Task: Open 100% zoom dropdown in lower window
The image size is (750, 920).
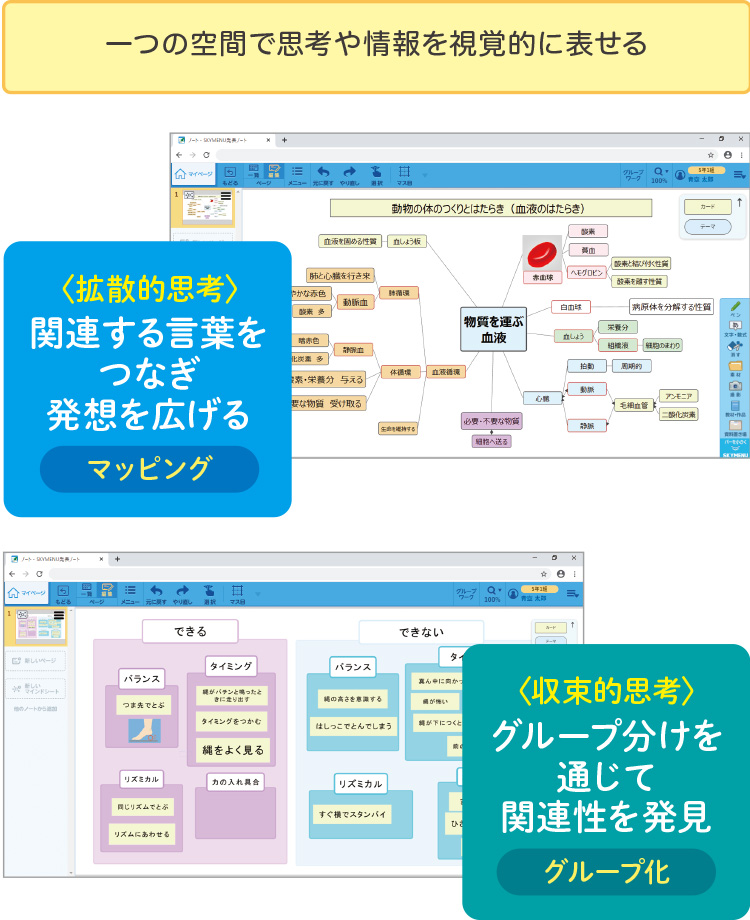Action: click(492, 594)
